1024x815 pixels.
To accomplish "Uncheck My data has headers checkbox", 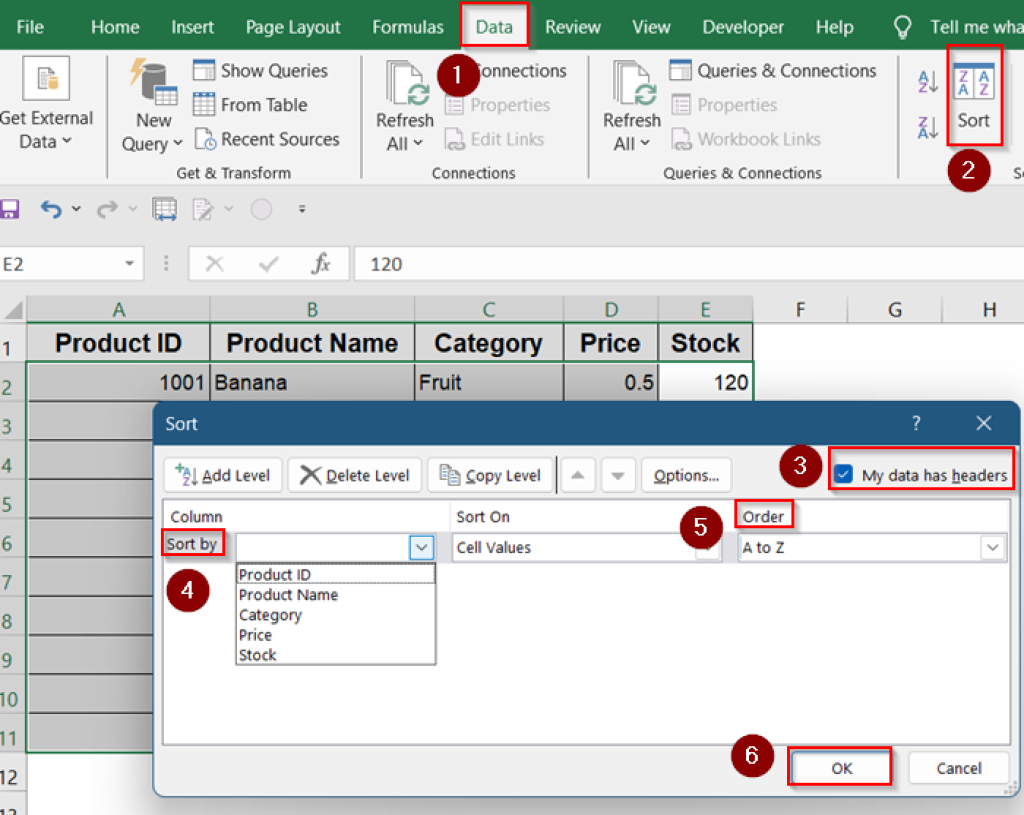I will [x=844, y=475].
